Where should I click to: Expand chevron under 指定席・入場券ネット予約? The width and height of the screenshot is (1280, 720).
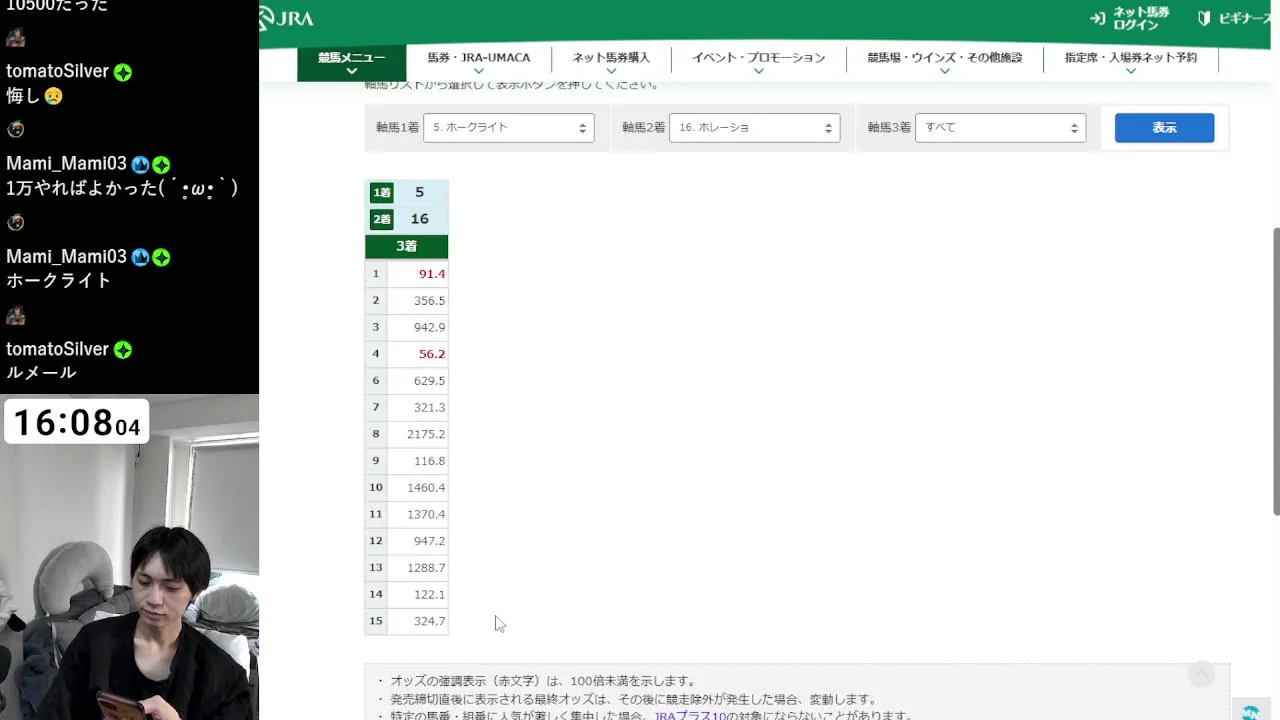coord(1130,72)
